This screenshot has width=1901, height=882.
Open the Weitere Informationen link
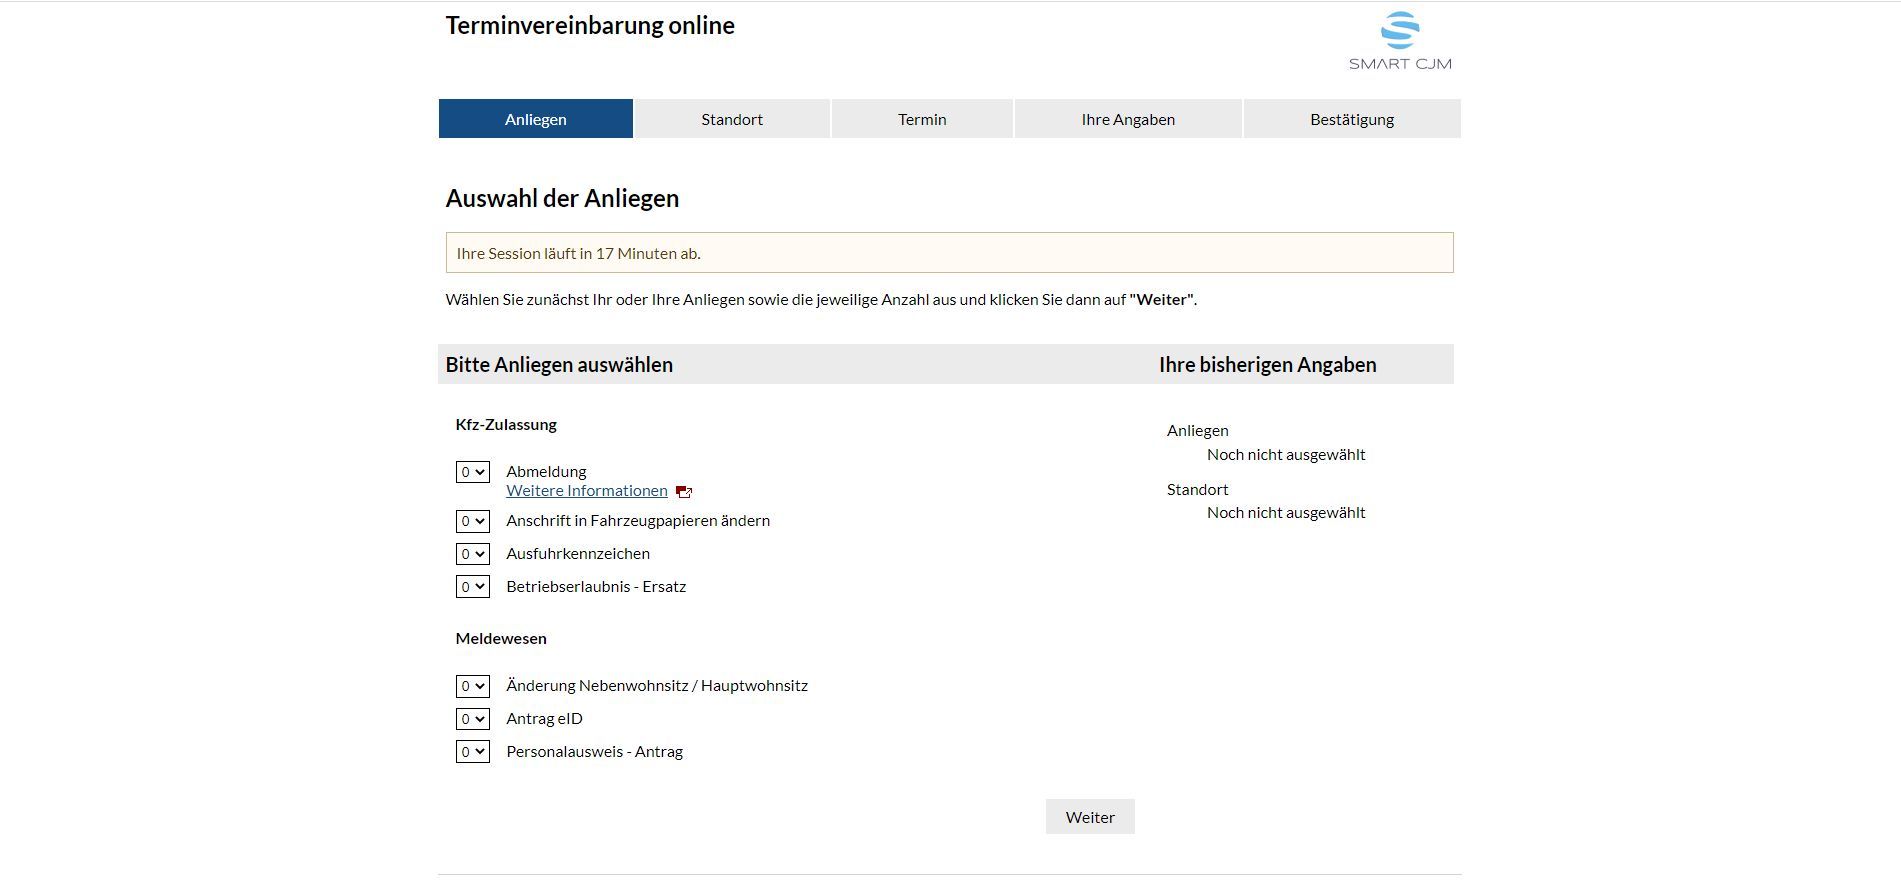(587, 491)
